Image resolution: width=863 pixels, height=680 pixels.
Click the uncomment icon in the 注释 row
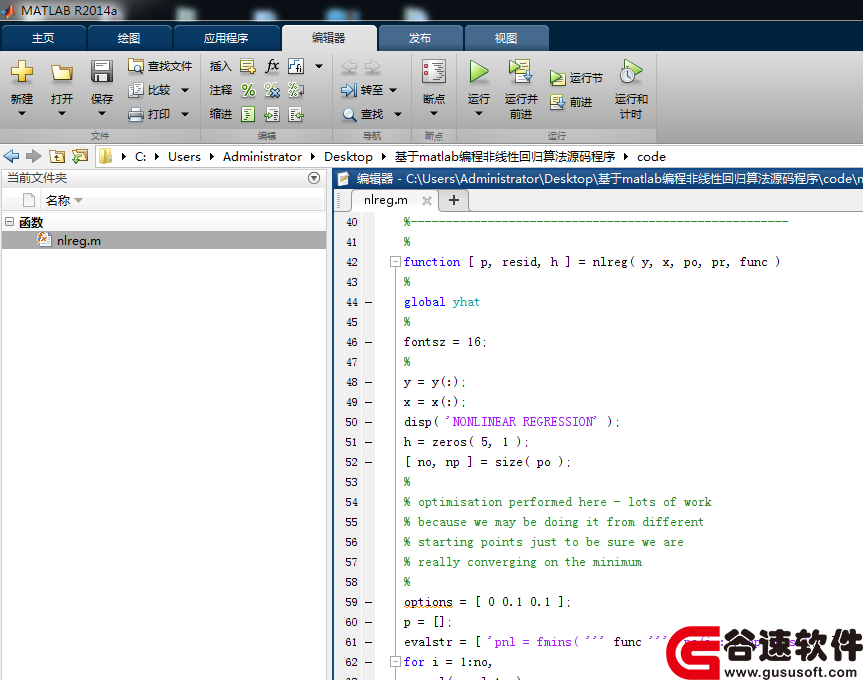coord(272,90)
